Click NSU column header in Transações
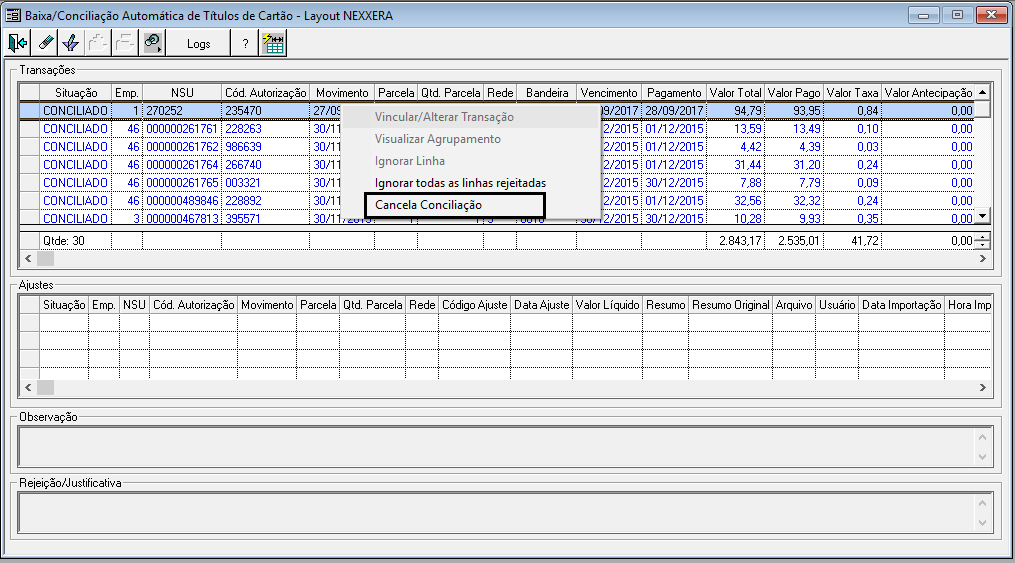Image resolution: width=1015 pixels, height=563 pixels. click(182, 93)
